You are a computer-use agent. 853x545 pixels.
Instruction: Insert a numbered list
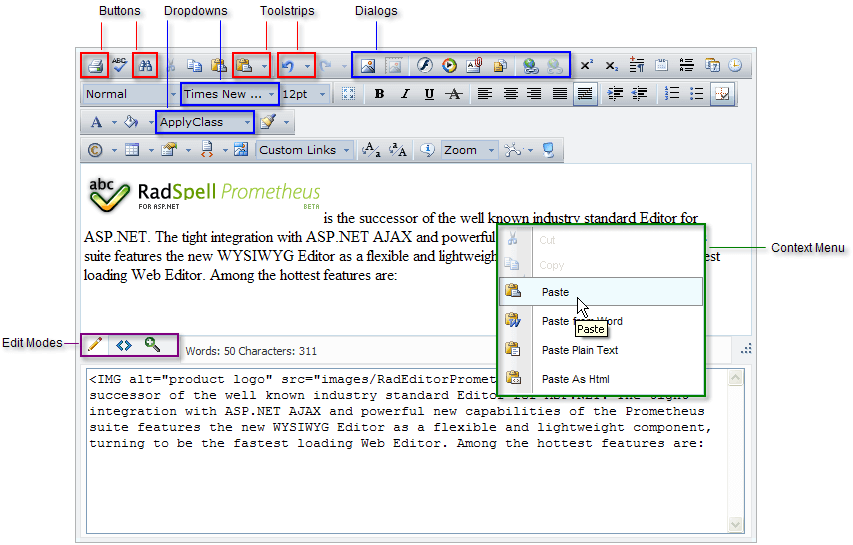point(672,94)
